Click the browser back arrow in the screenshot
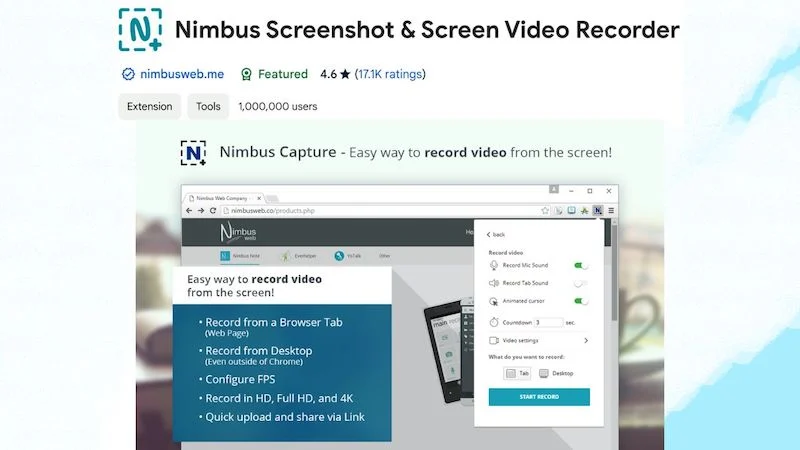Screen dimensions: 800x450 (x=189, y=211)
